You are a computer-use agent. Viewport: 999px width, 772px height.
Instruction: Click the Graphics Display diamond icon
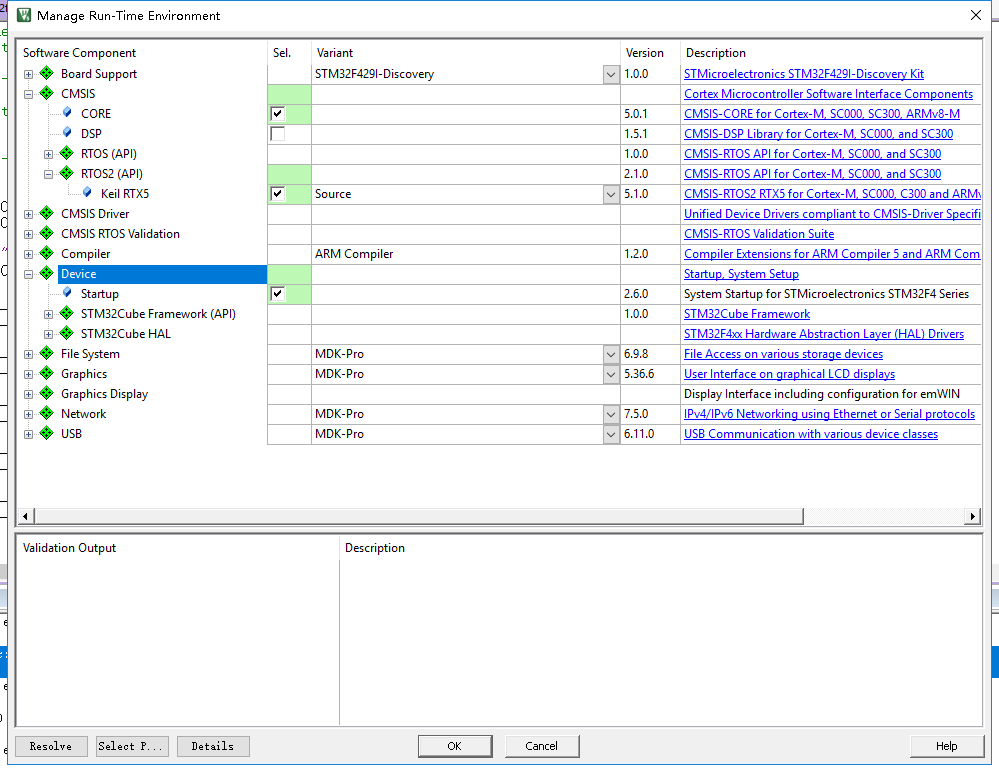47,394
